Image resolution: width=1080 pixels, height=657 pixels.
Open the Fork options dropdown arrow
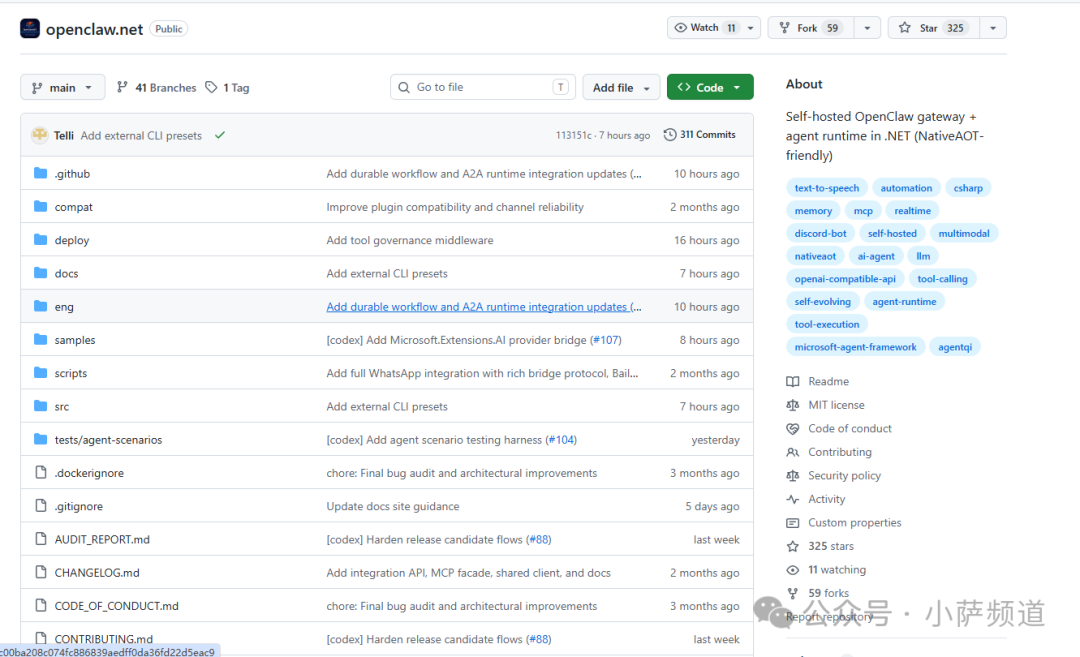coord(867,28)
